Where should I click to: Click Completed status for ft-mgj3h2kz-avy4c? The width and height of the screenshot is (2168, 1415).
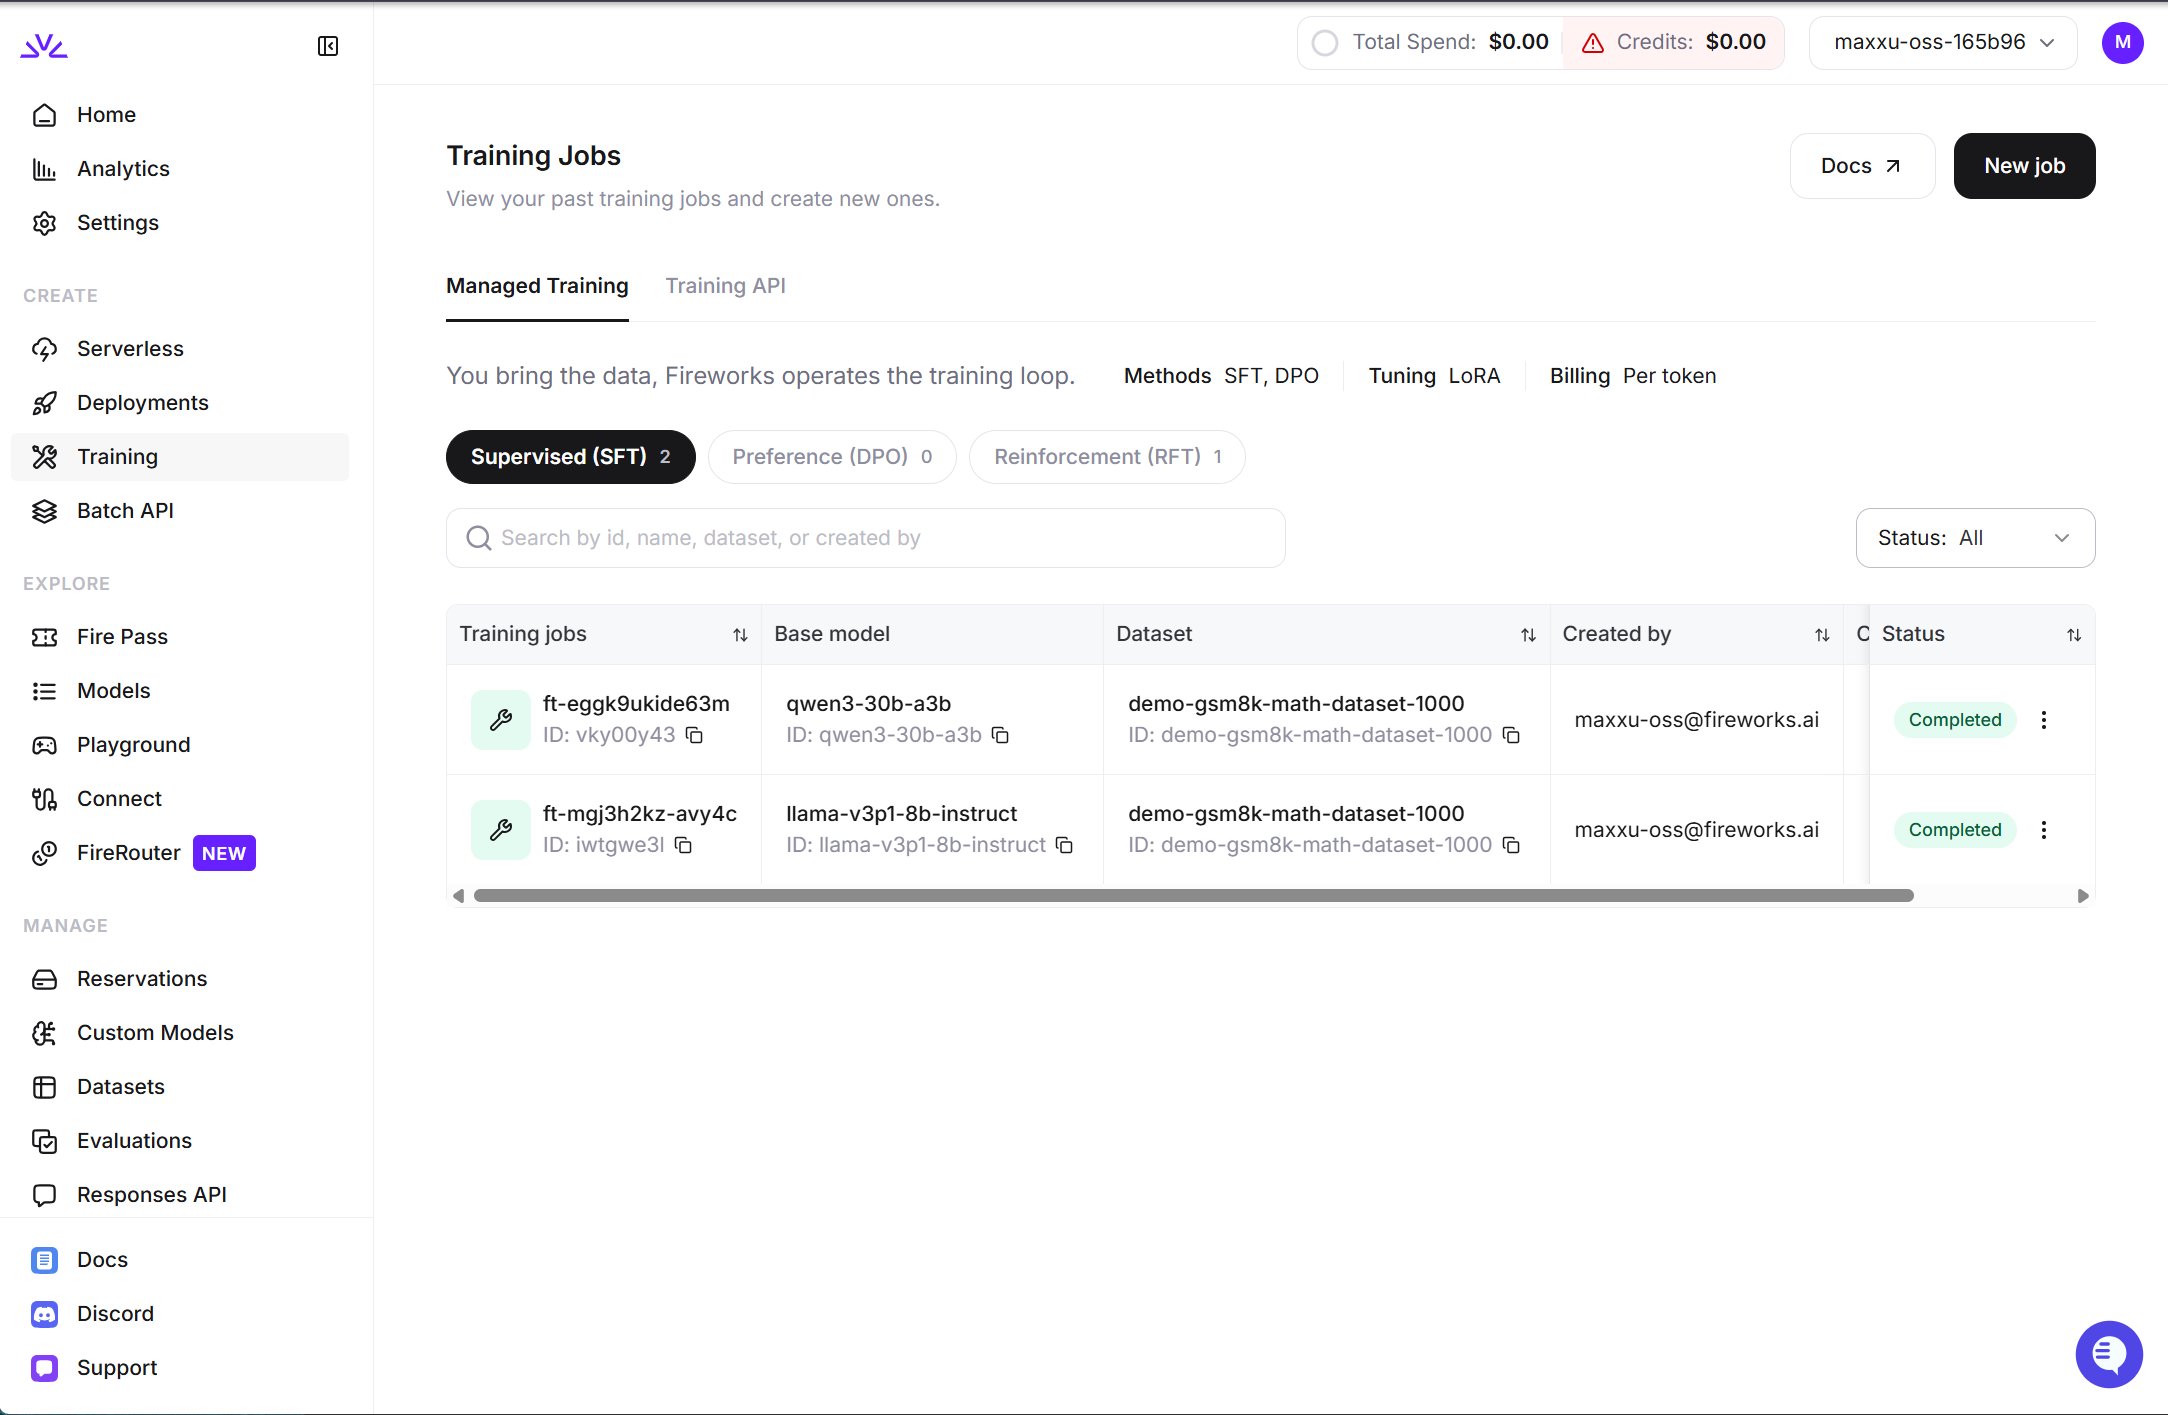pyautogui.click(x=1955, y=830)
